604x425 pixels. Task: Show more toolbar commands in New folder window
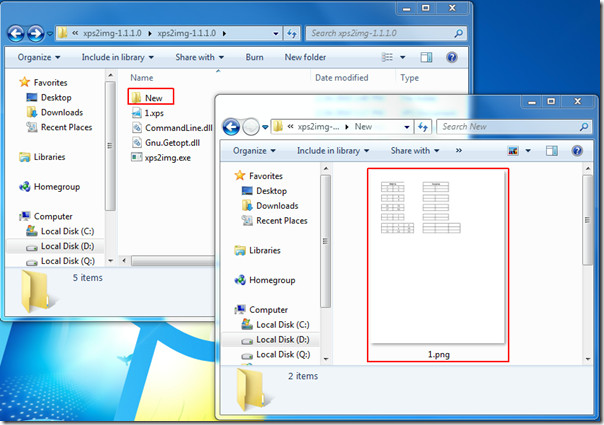(x=459, y=151)
